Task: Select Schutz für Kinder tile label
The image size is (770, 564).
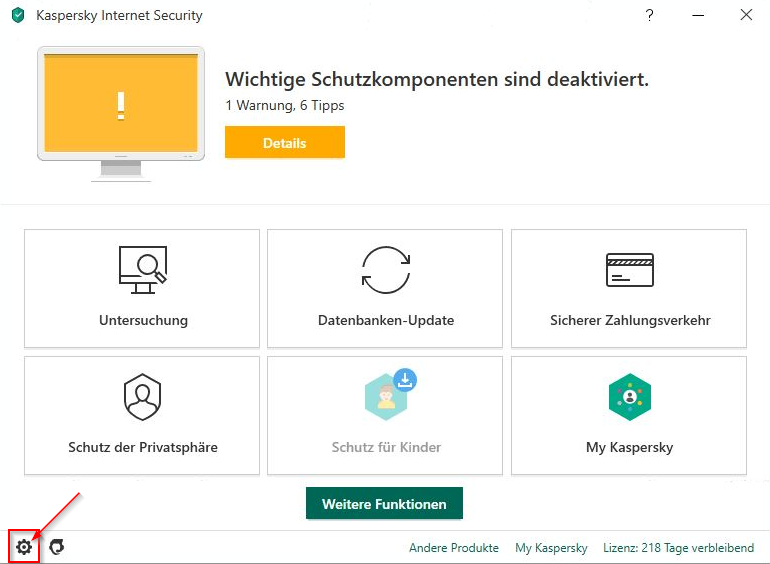Action: (x=386, y=448)
